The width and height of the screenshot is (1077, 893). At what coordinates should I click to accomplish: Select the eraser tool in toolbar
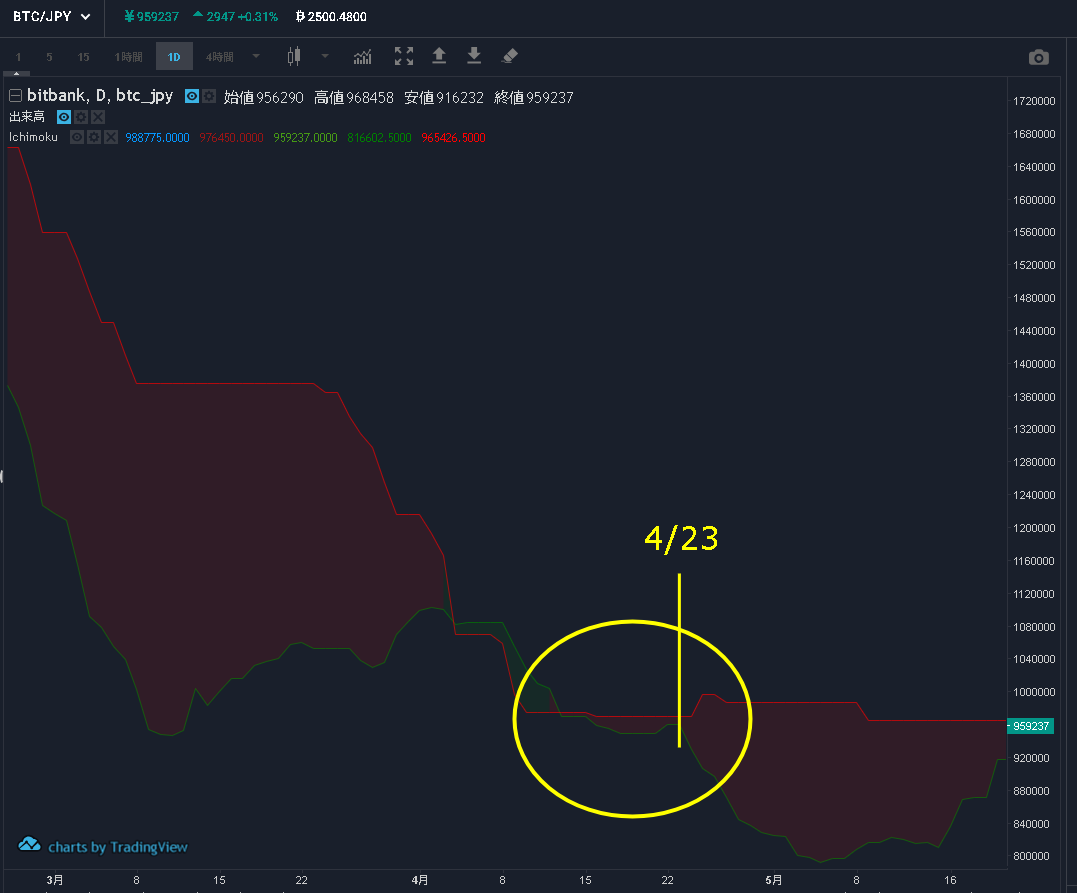(x=509, y=57)
